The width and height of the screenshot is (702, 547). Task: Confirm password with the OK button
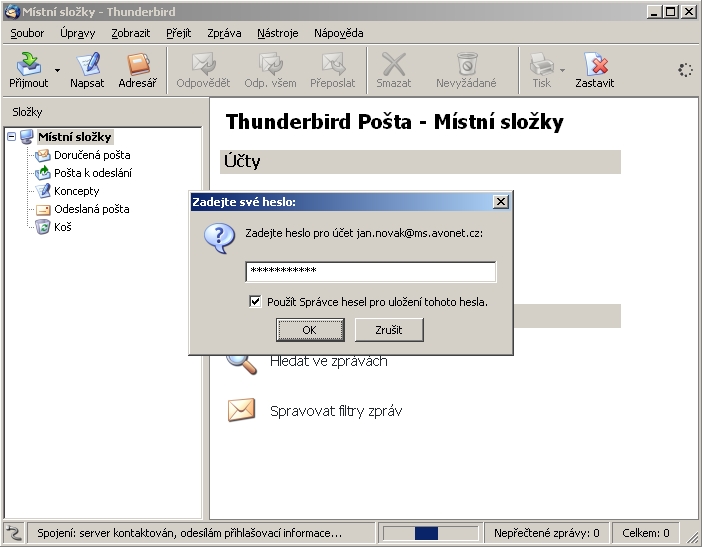pyautogui.click(x=309, y=329)
